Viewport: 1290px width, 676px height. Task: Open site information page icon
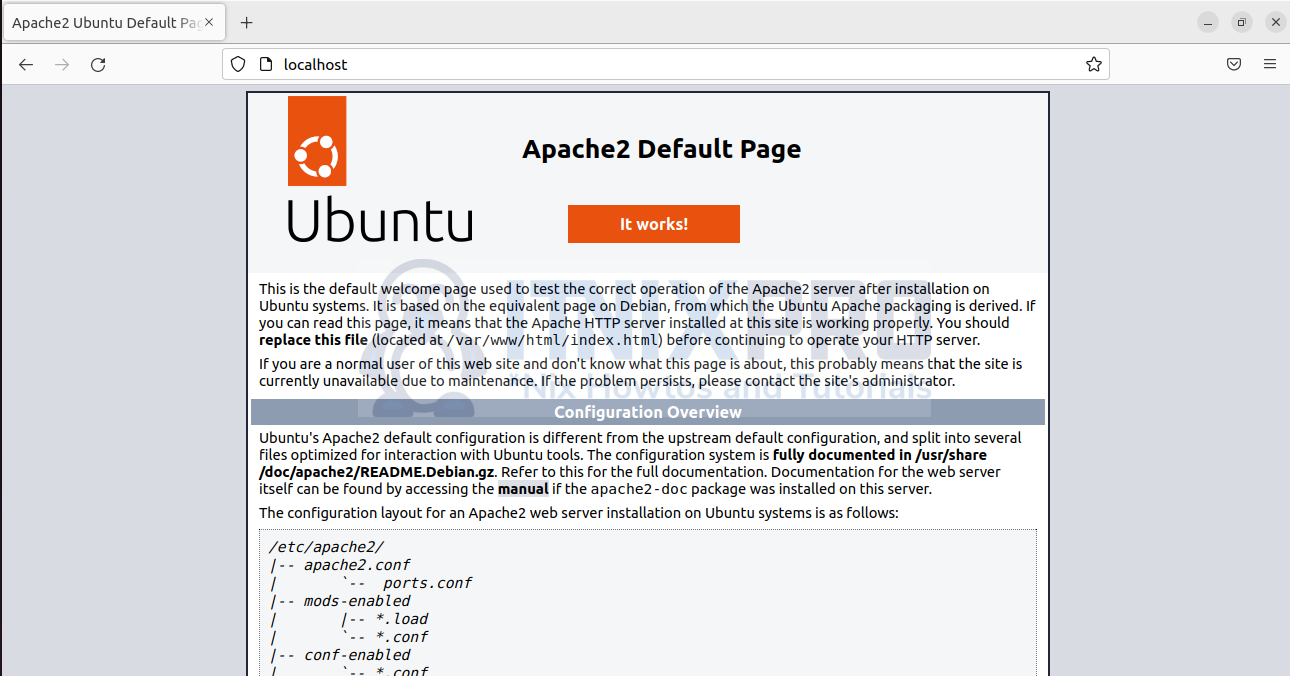tap(265, 64)
